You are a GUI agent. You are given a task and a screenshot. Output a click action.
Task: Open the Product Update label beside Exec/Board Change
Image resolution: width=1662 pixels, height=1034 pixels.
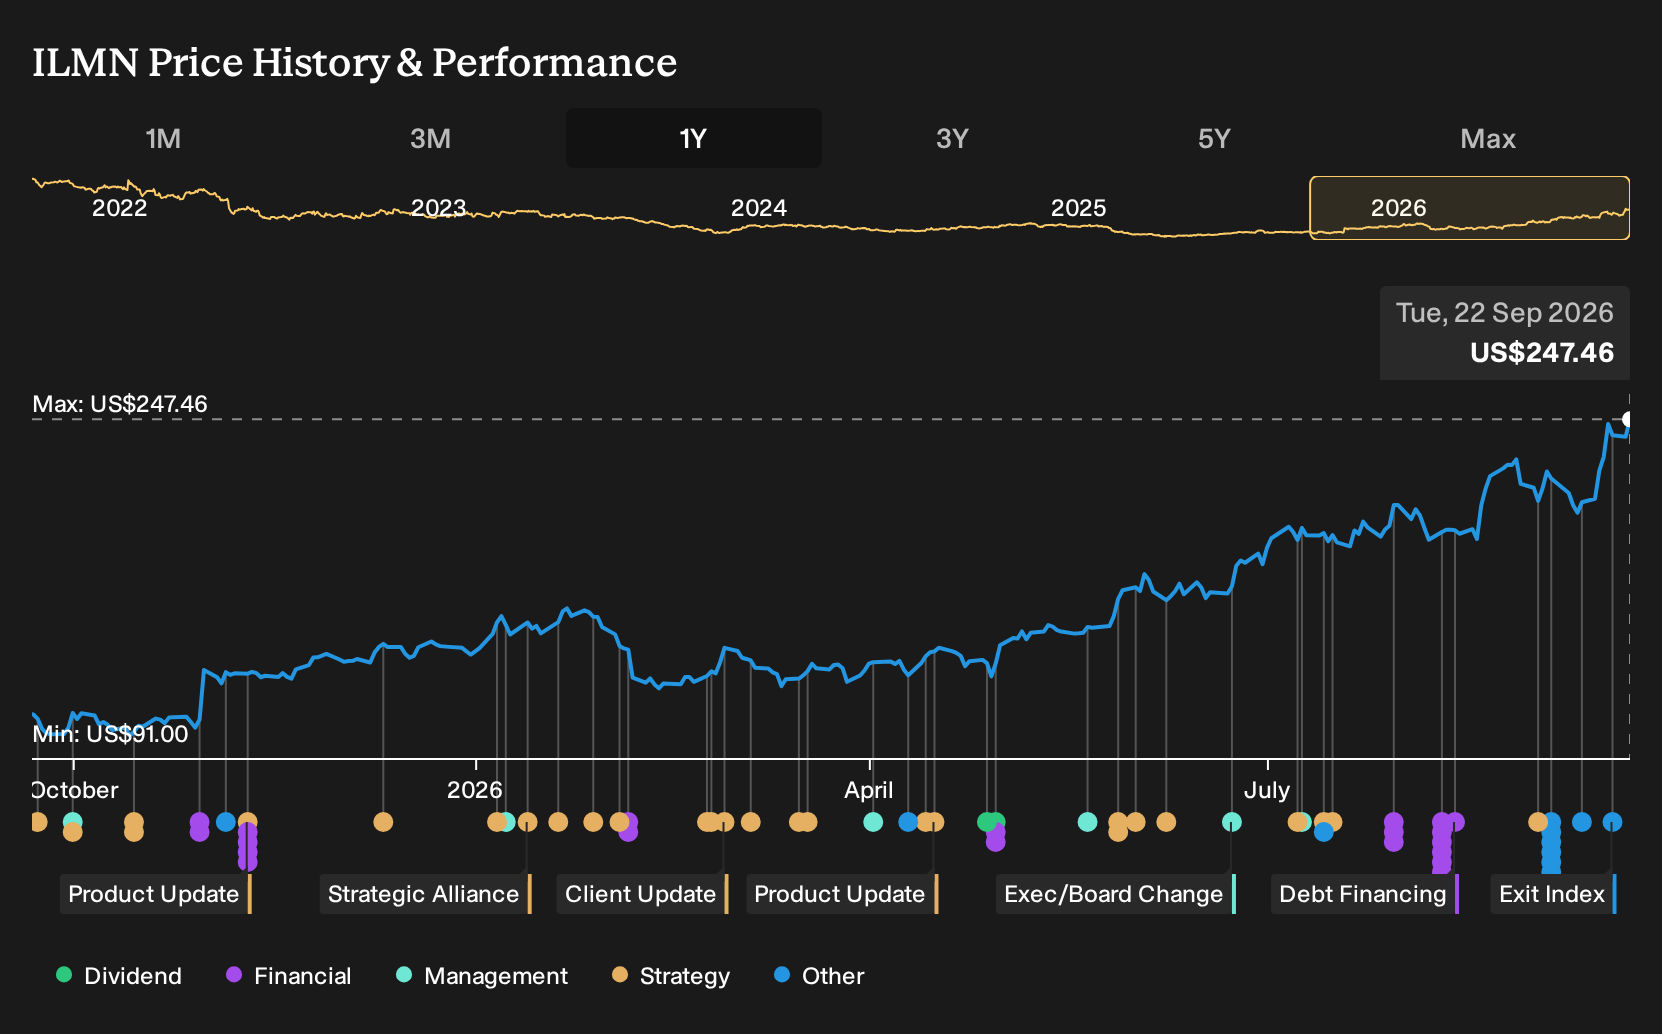[842, 894]
